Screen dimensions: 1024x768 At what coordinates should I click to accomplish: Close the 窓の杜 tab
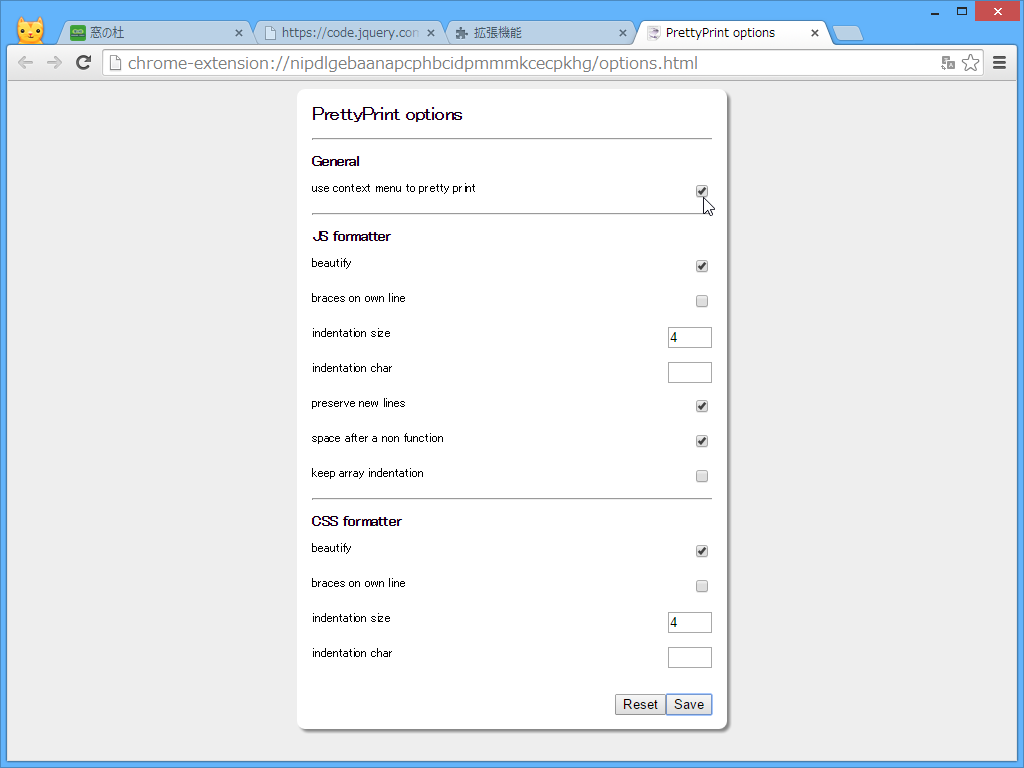[x=239, y=33]
